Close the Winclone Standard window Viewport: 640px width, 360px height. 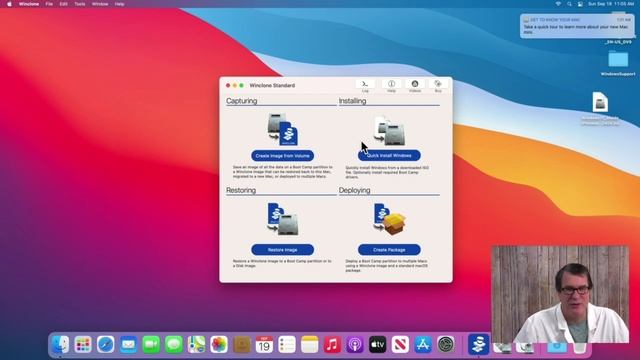(x=228, y=85)
